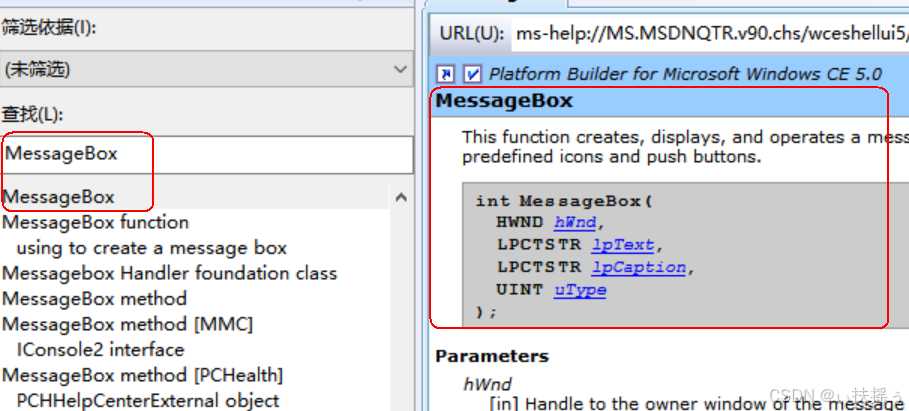Select the 'MessageBox function' index entry

click(x=96, y=223)
